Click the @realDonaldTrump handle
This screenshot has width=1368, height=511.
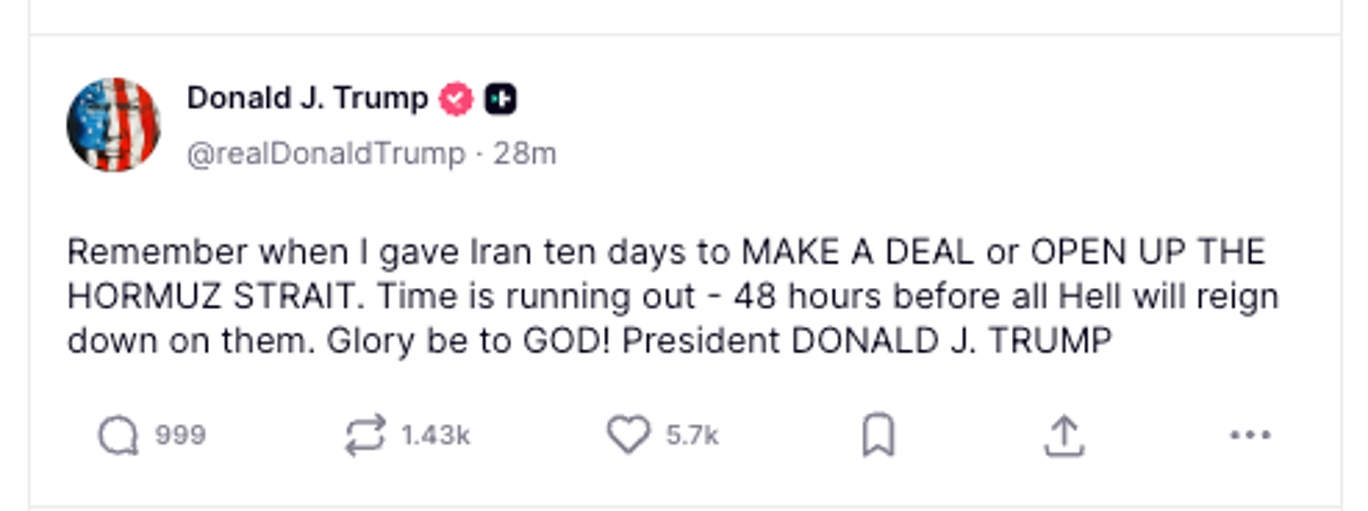[326, 154]
